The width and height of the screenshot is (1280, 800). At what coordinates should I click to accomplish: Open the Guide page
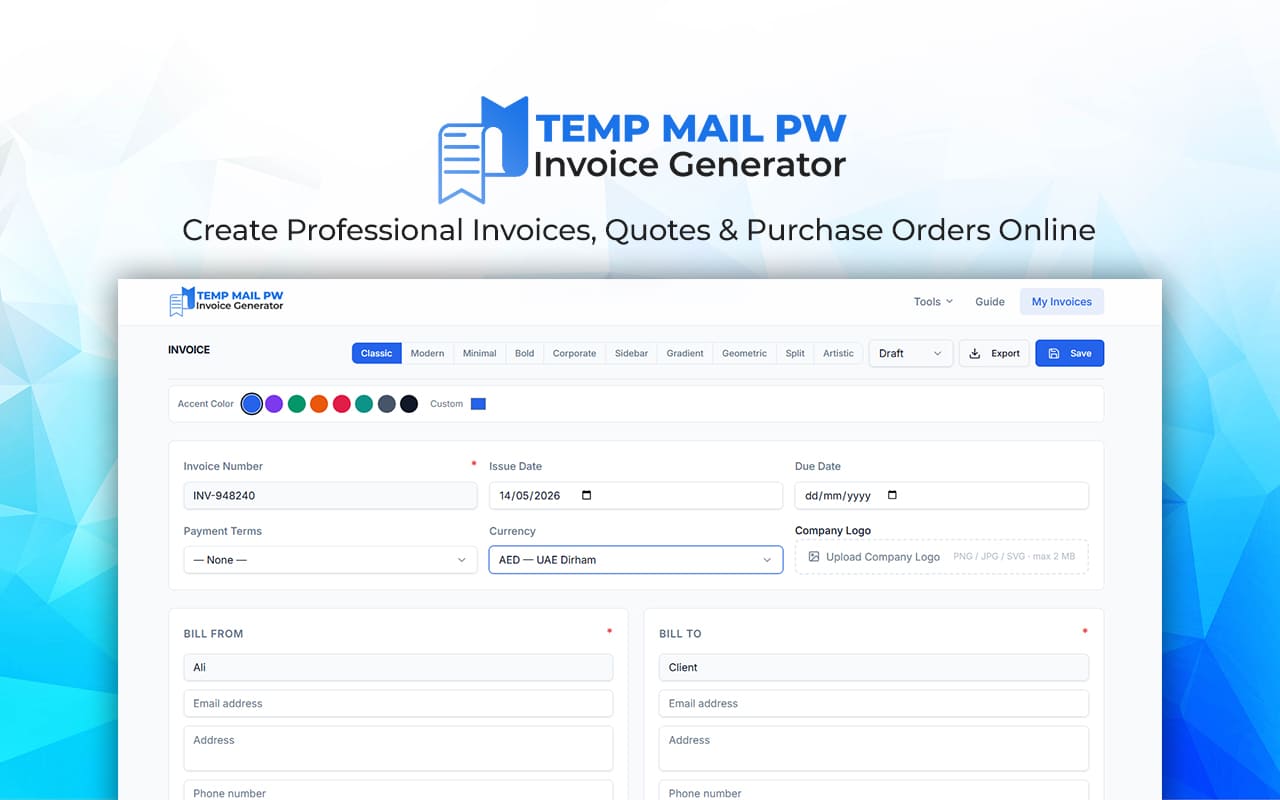(990, 301)
